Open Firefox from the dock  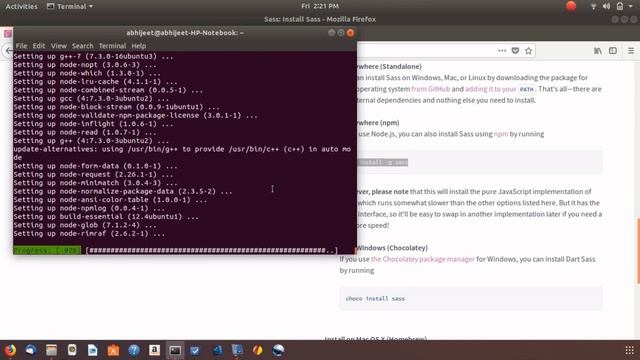[x=10, y=350]
